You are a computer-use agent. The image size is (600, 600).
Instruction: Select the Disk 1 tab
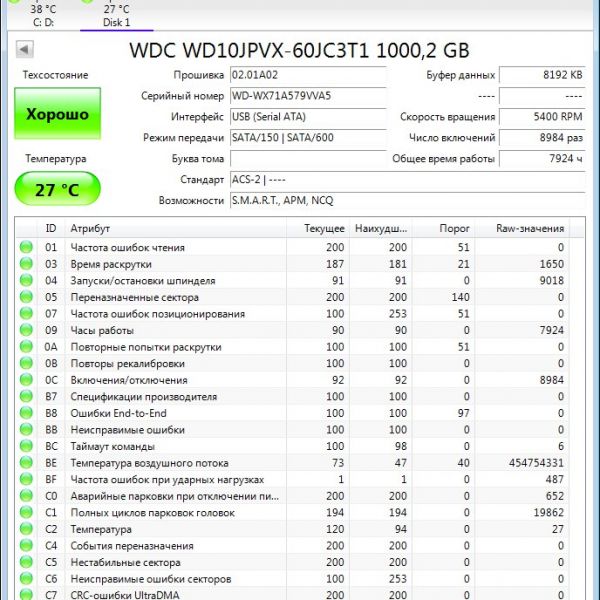pyautogui.click(x=116, y=15)
